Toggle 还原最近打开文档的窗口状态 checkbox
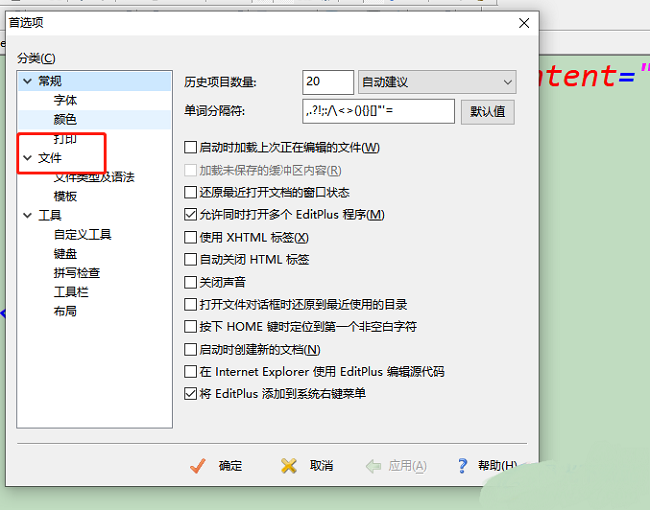 point(190,192)
